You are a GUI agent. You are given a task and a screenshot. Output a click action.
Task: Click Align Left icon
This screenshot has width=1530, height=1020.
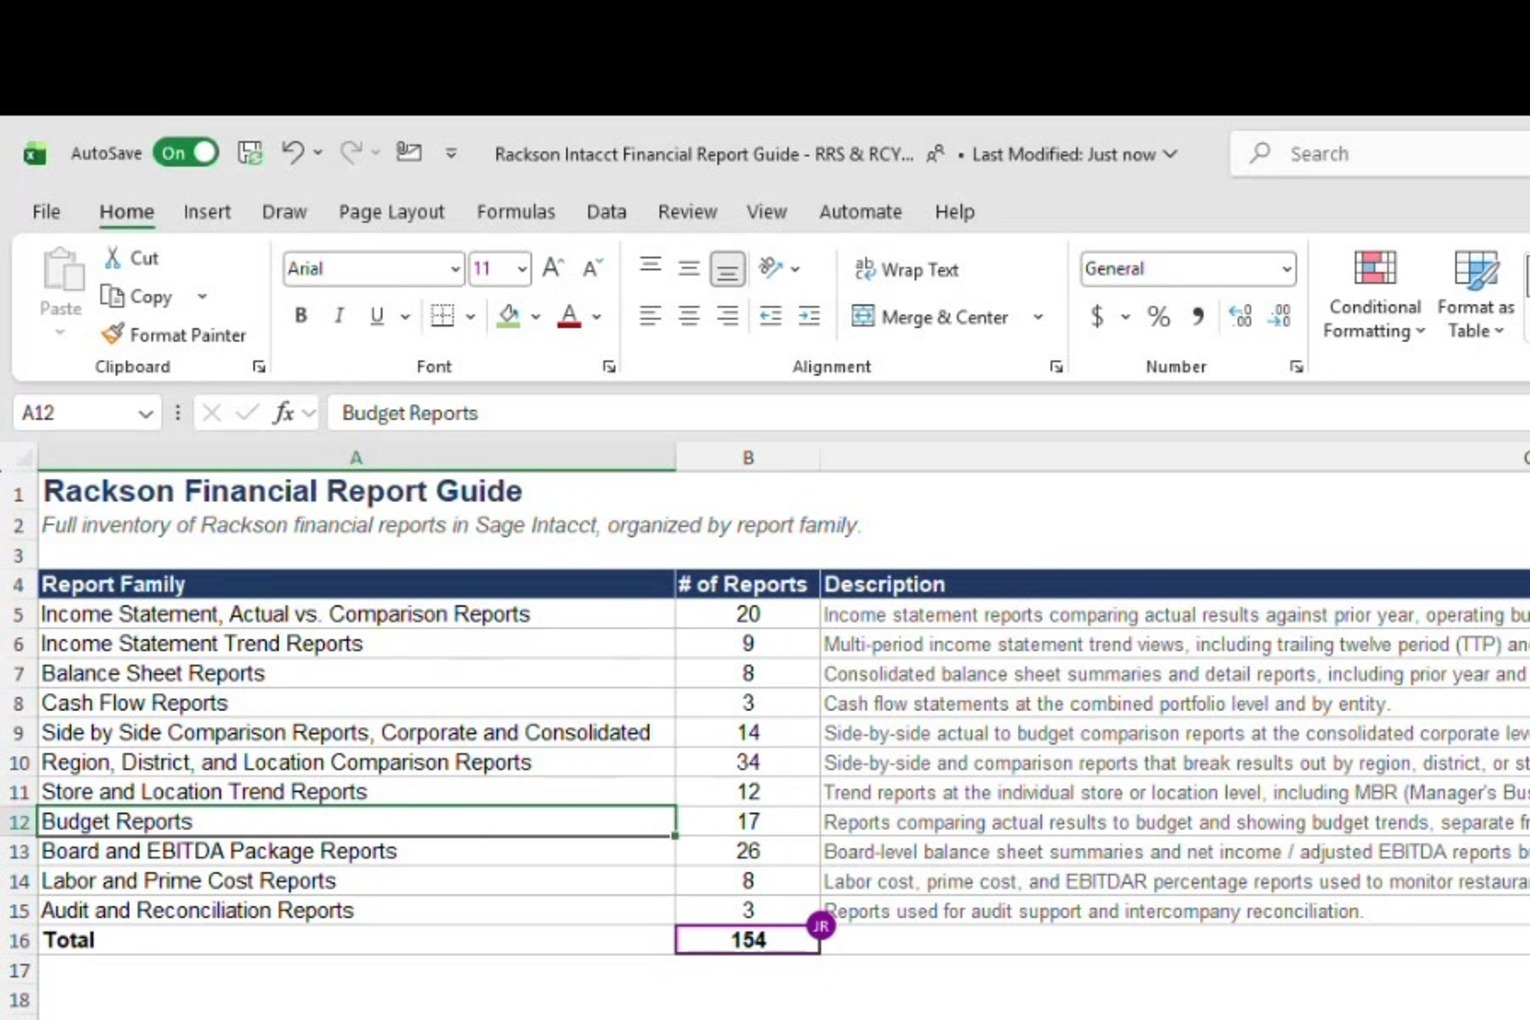tap(650, 316)
